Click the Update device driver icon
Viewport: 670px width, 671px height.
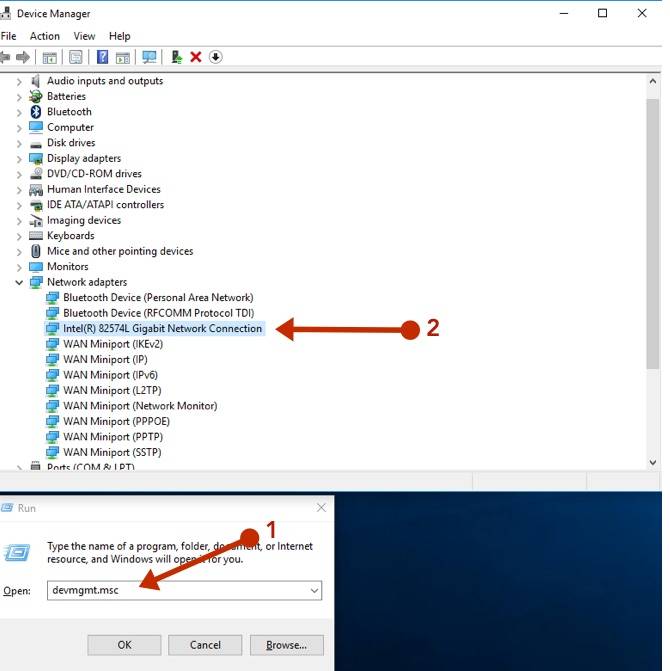(176, 57)
